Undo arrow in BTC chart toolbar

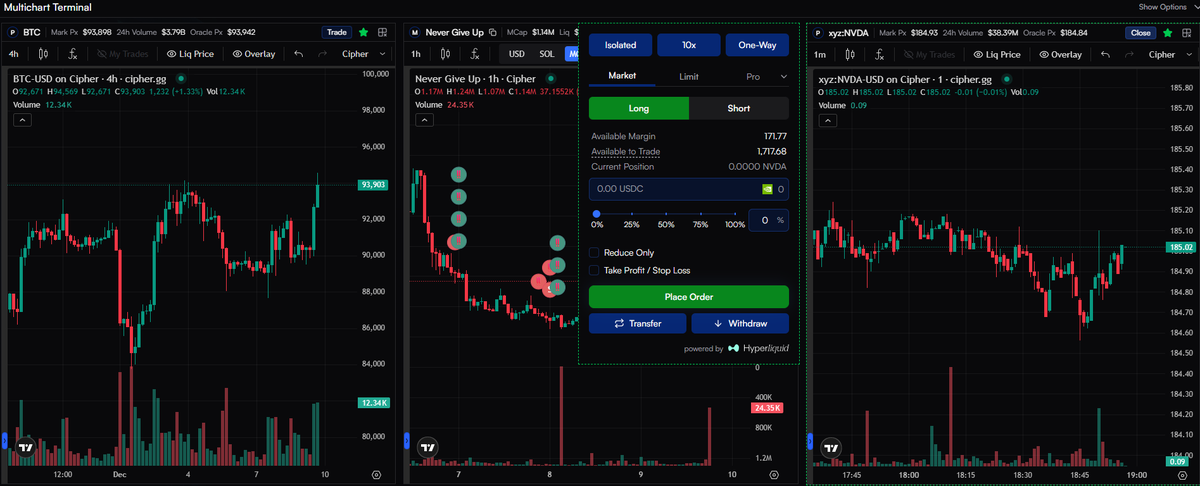[299, 54]
